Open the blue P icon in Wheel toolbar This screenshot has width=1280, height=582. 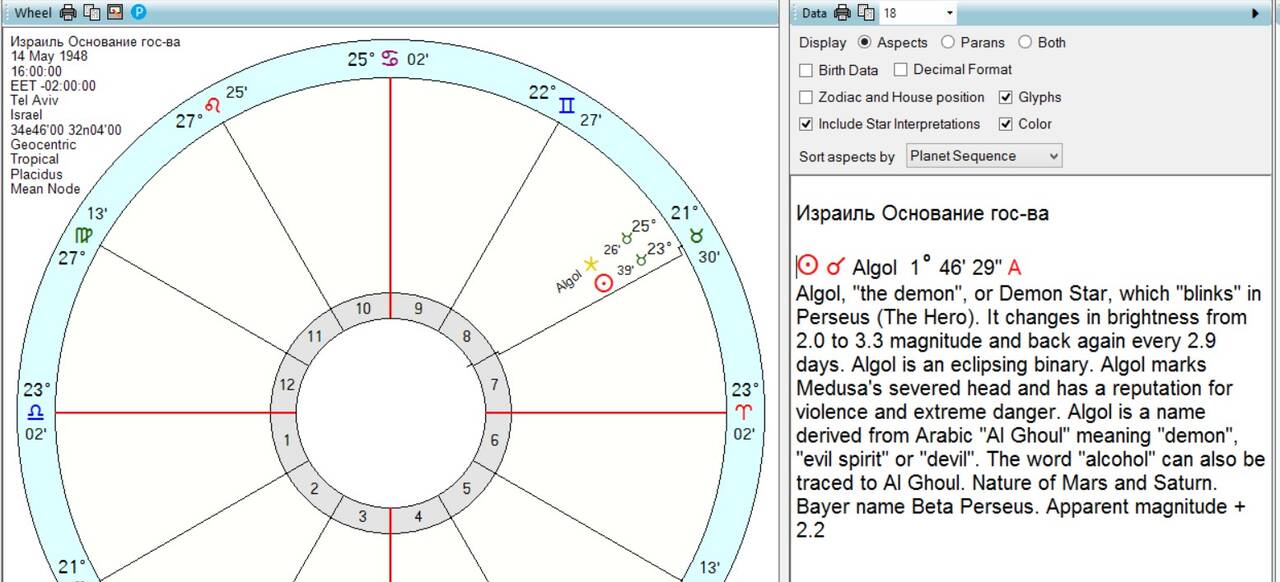tap(138, 13)
